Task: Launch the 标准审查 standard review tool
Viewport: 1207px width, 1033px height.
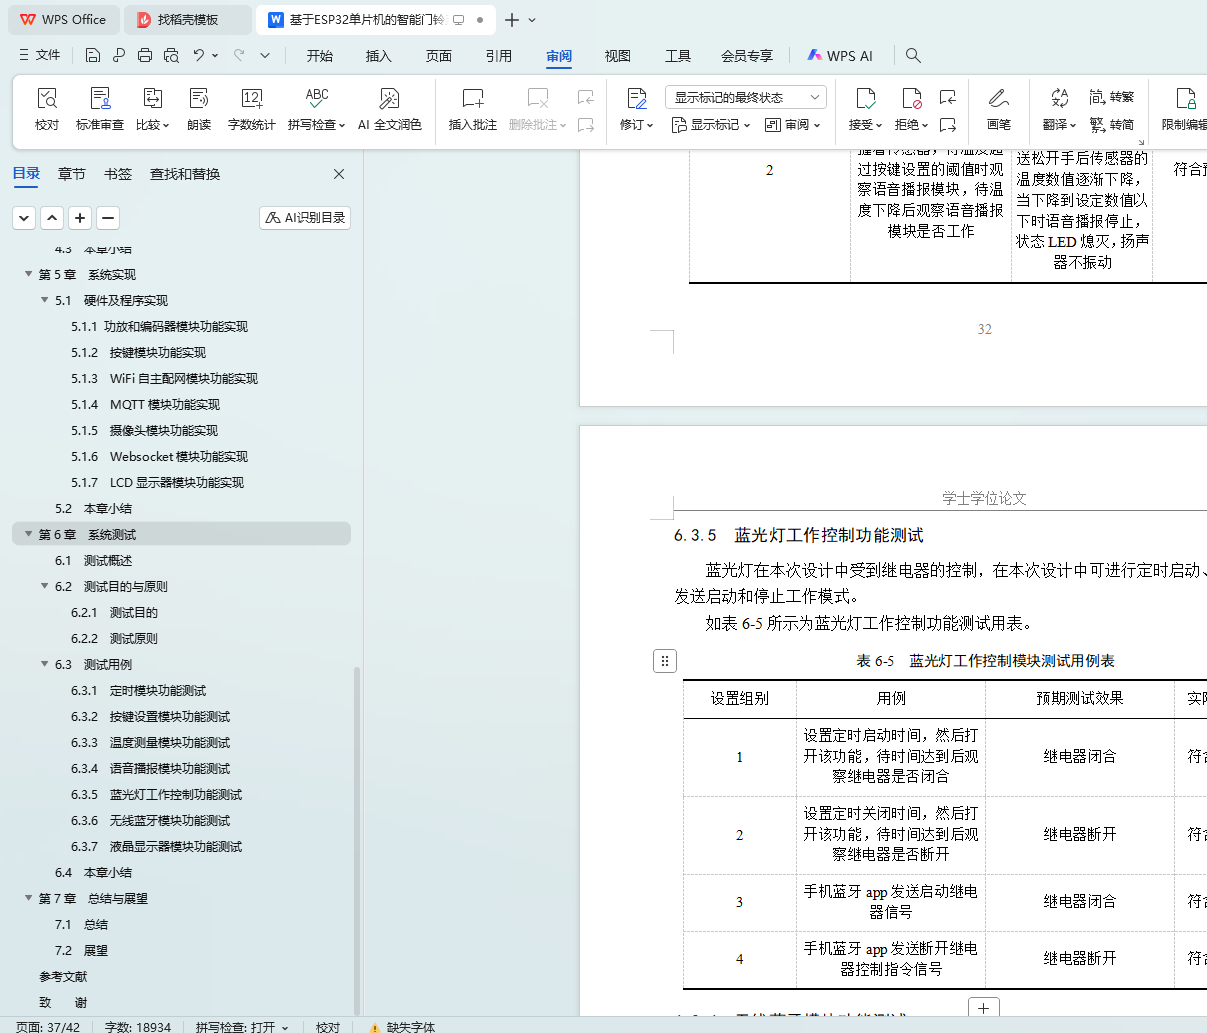Action: tap(100, 109)
